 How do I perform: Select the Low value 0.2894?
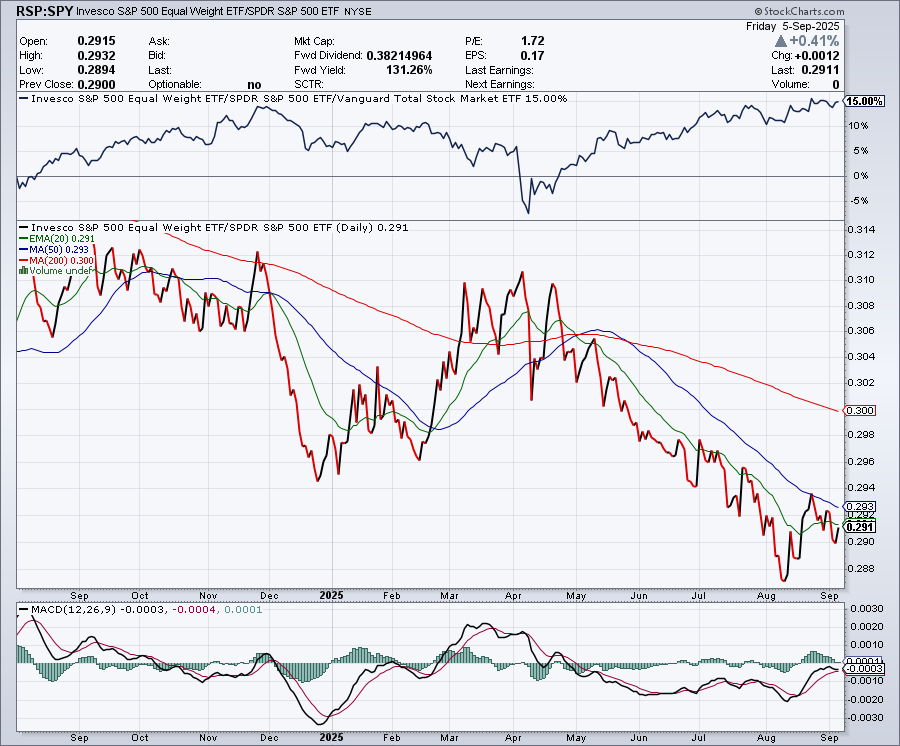coord(96,70)
